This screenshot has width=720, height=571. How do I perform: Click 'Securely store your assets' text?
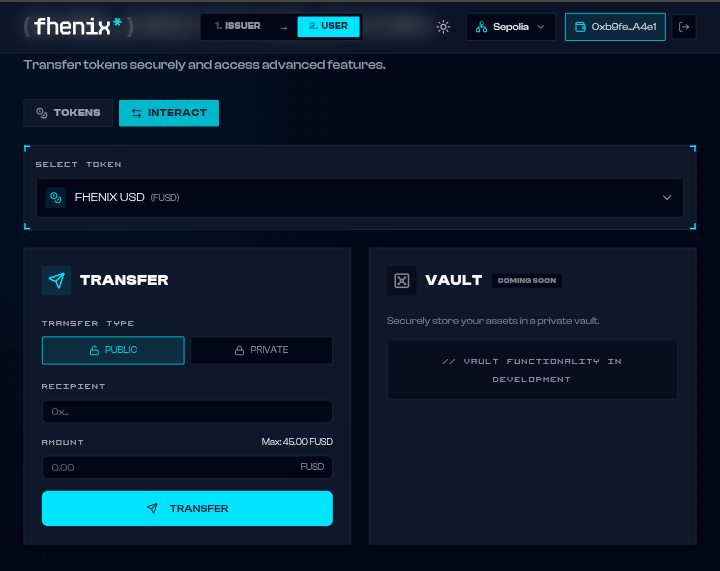pyautogui.click(x=493, y=321)
